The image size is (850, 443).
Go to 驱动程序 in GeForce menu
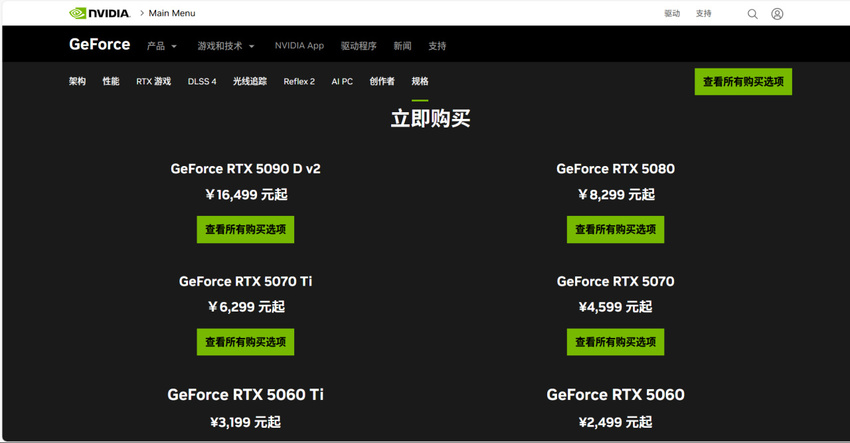coord(358,46)
